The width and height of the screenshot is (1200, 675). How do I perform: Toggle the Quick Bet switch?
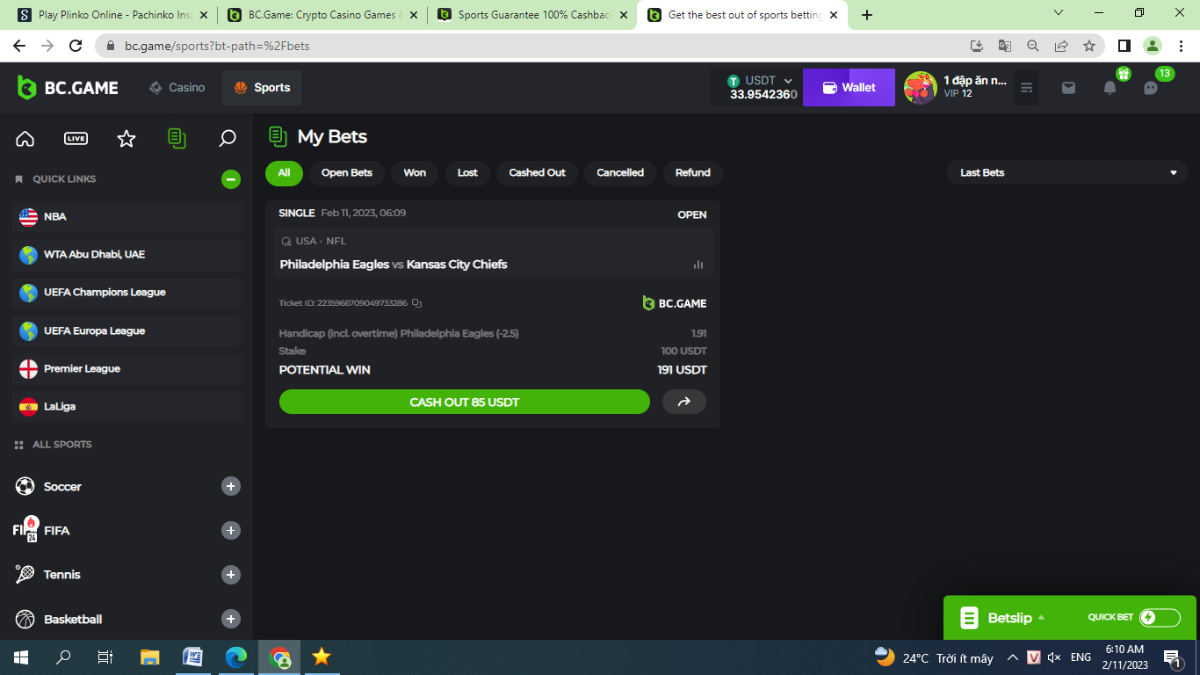point(1159,618)
